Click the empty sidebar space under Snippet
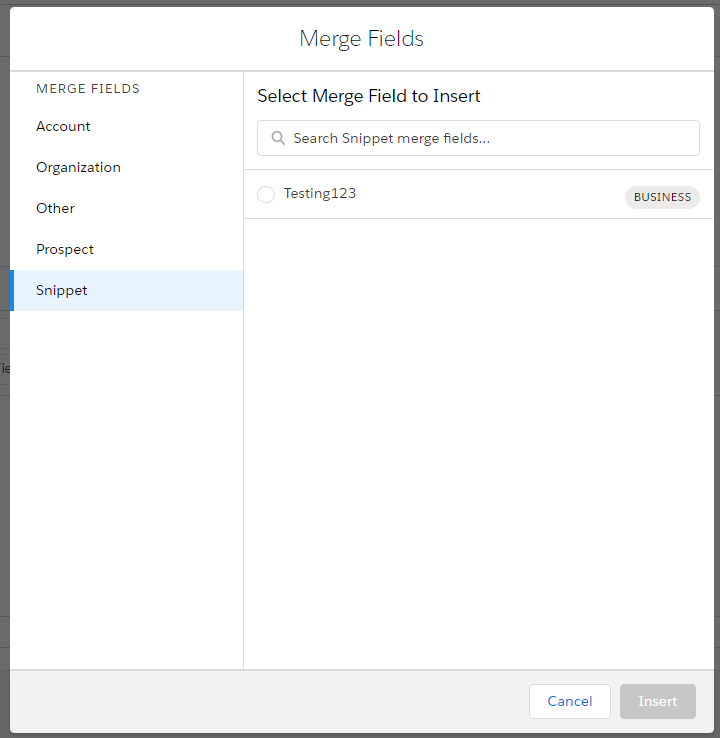The height and width of the screenshot is (738, 720). (x=126, y=480)
